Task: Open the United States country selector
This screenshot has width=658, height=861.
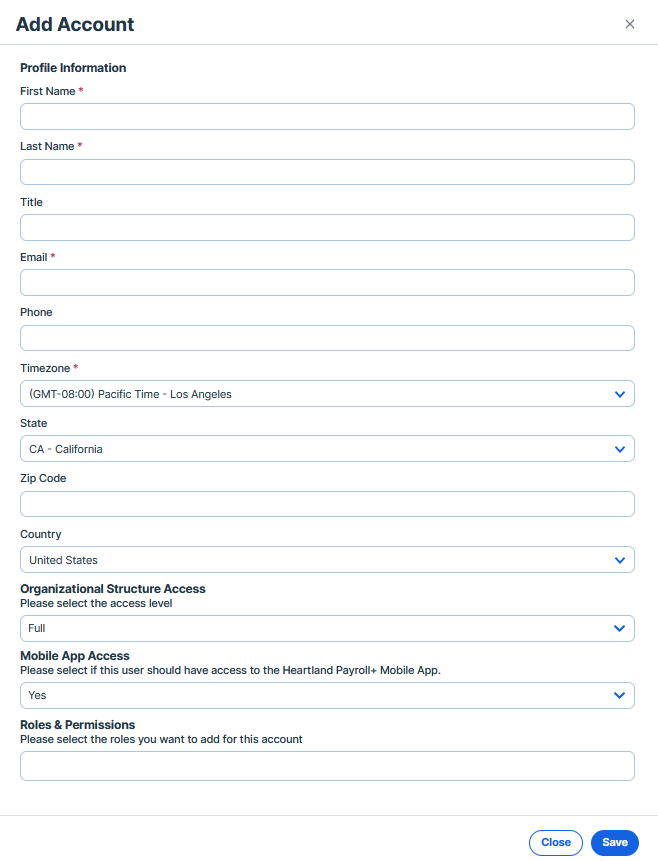Action: [x=327, y=560]
